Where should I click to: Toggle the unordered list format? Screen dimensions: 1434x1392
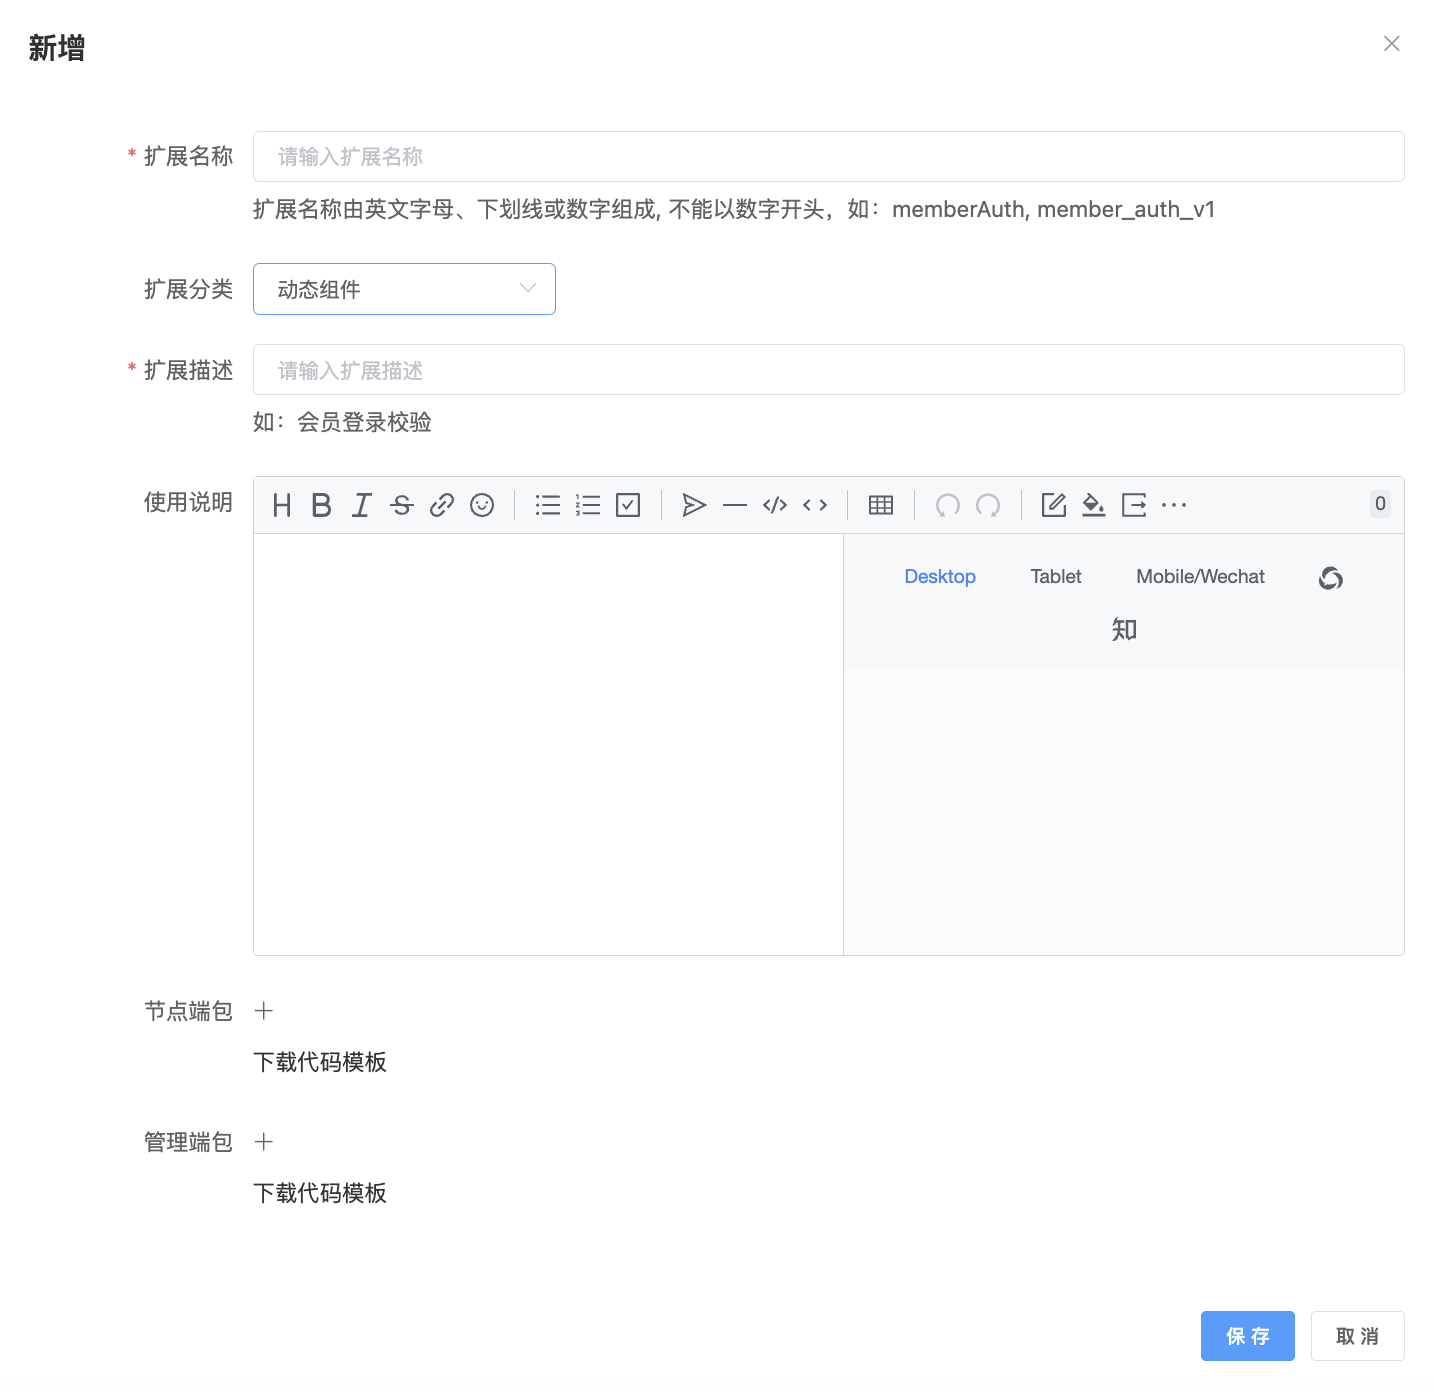pos(548,506)
